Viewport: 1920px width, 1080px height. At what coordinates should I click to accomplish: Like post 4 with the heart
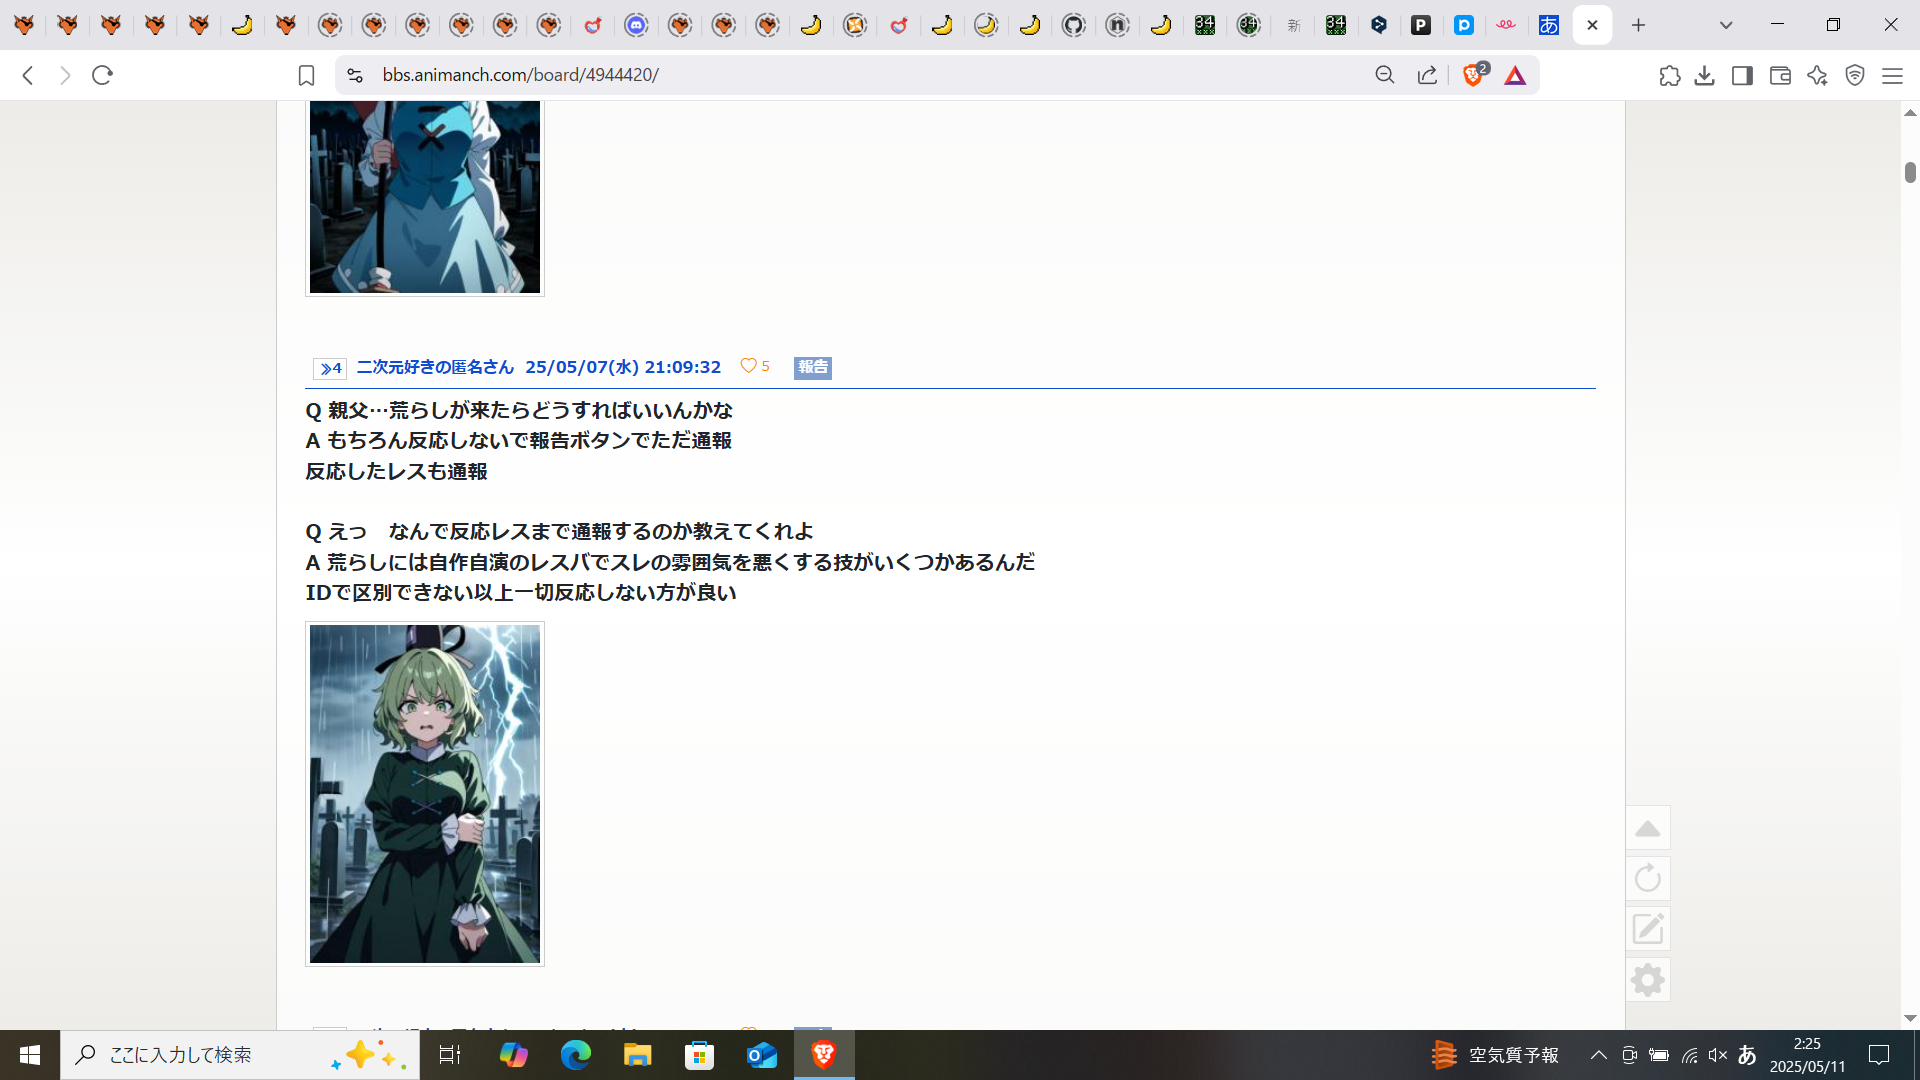[748, 366]
